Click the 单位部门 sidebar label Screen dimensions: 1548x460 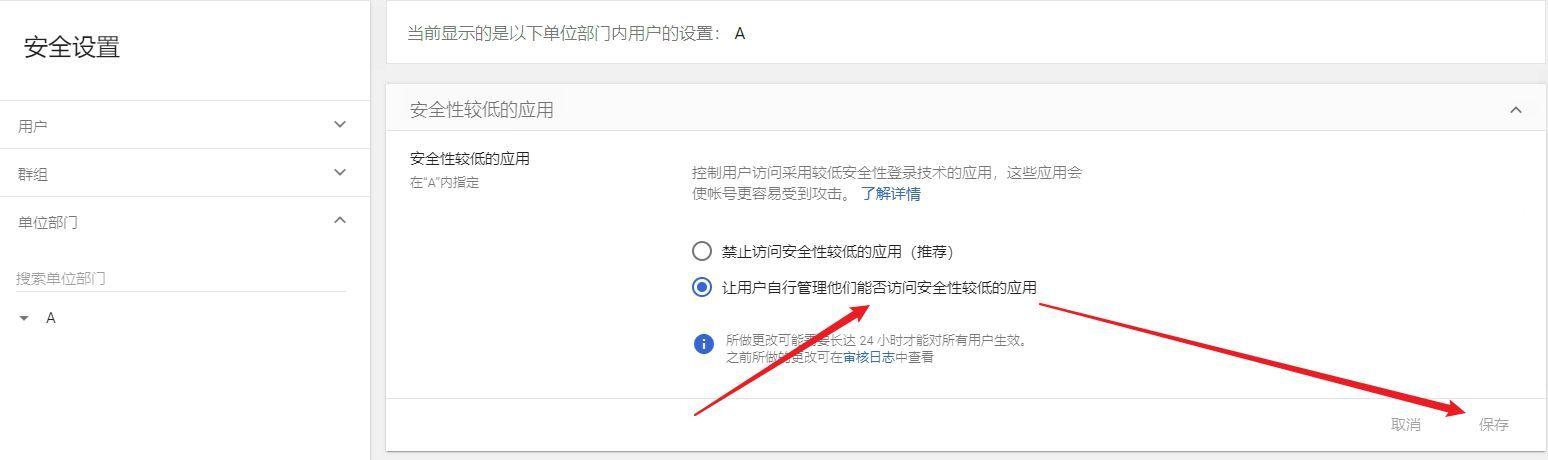point(48,223)
